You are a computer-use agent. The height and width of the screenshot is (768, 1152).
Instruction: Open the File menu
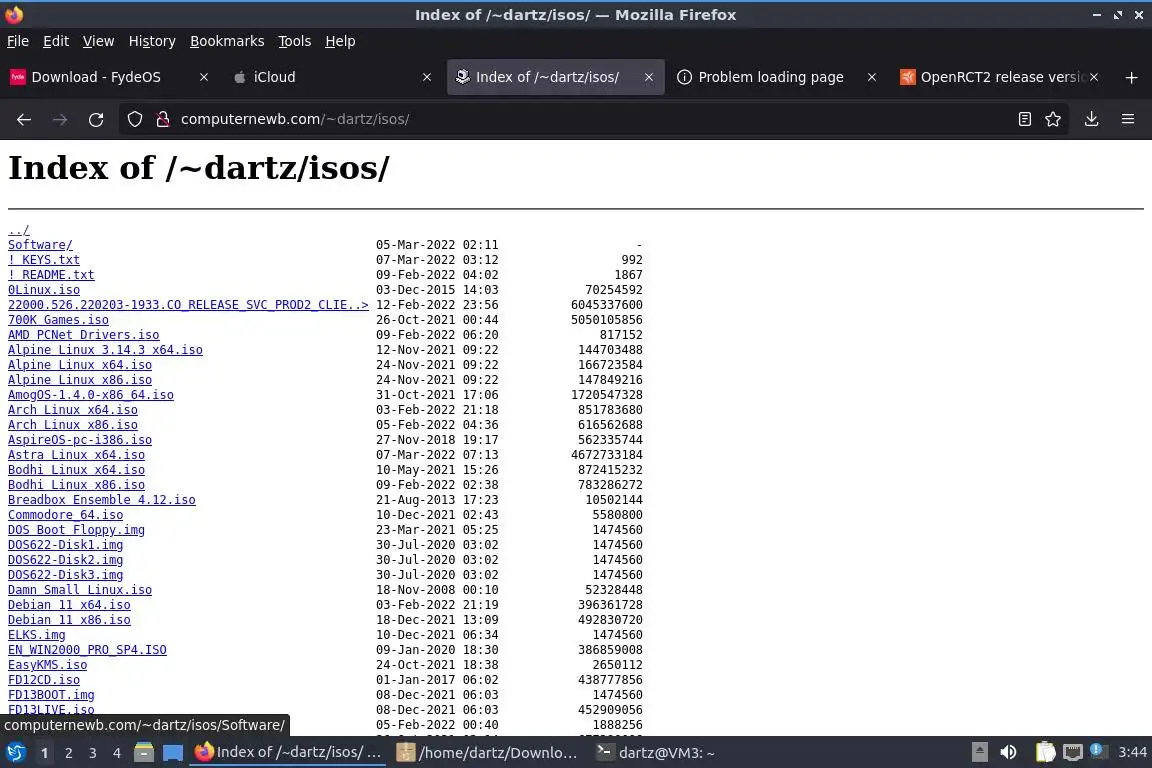[x=18, y=41]
